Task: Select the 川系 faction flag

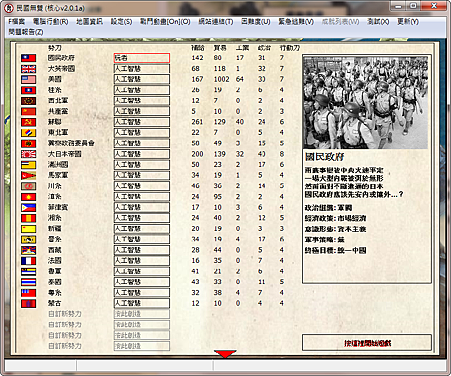Action: point(28,186)
